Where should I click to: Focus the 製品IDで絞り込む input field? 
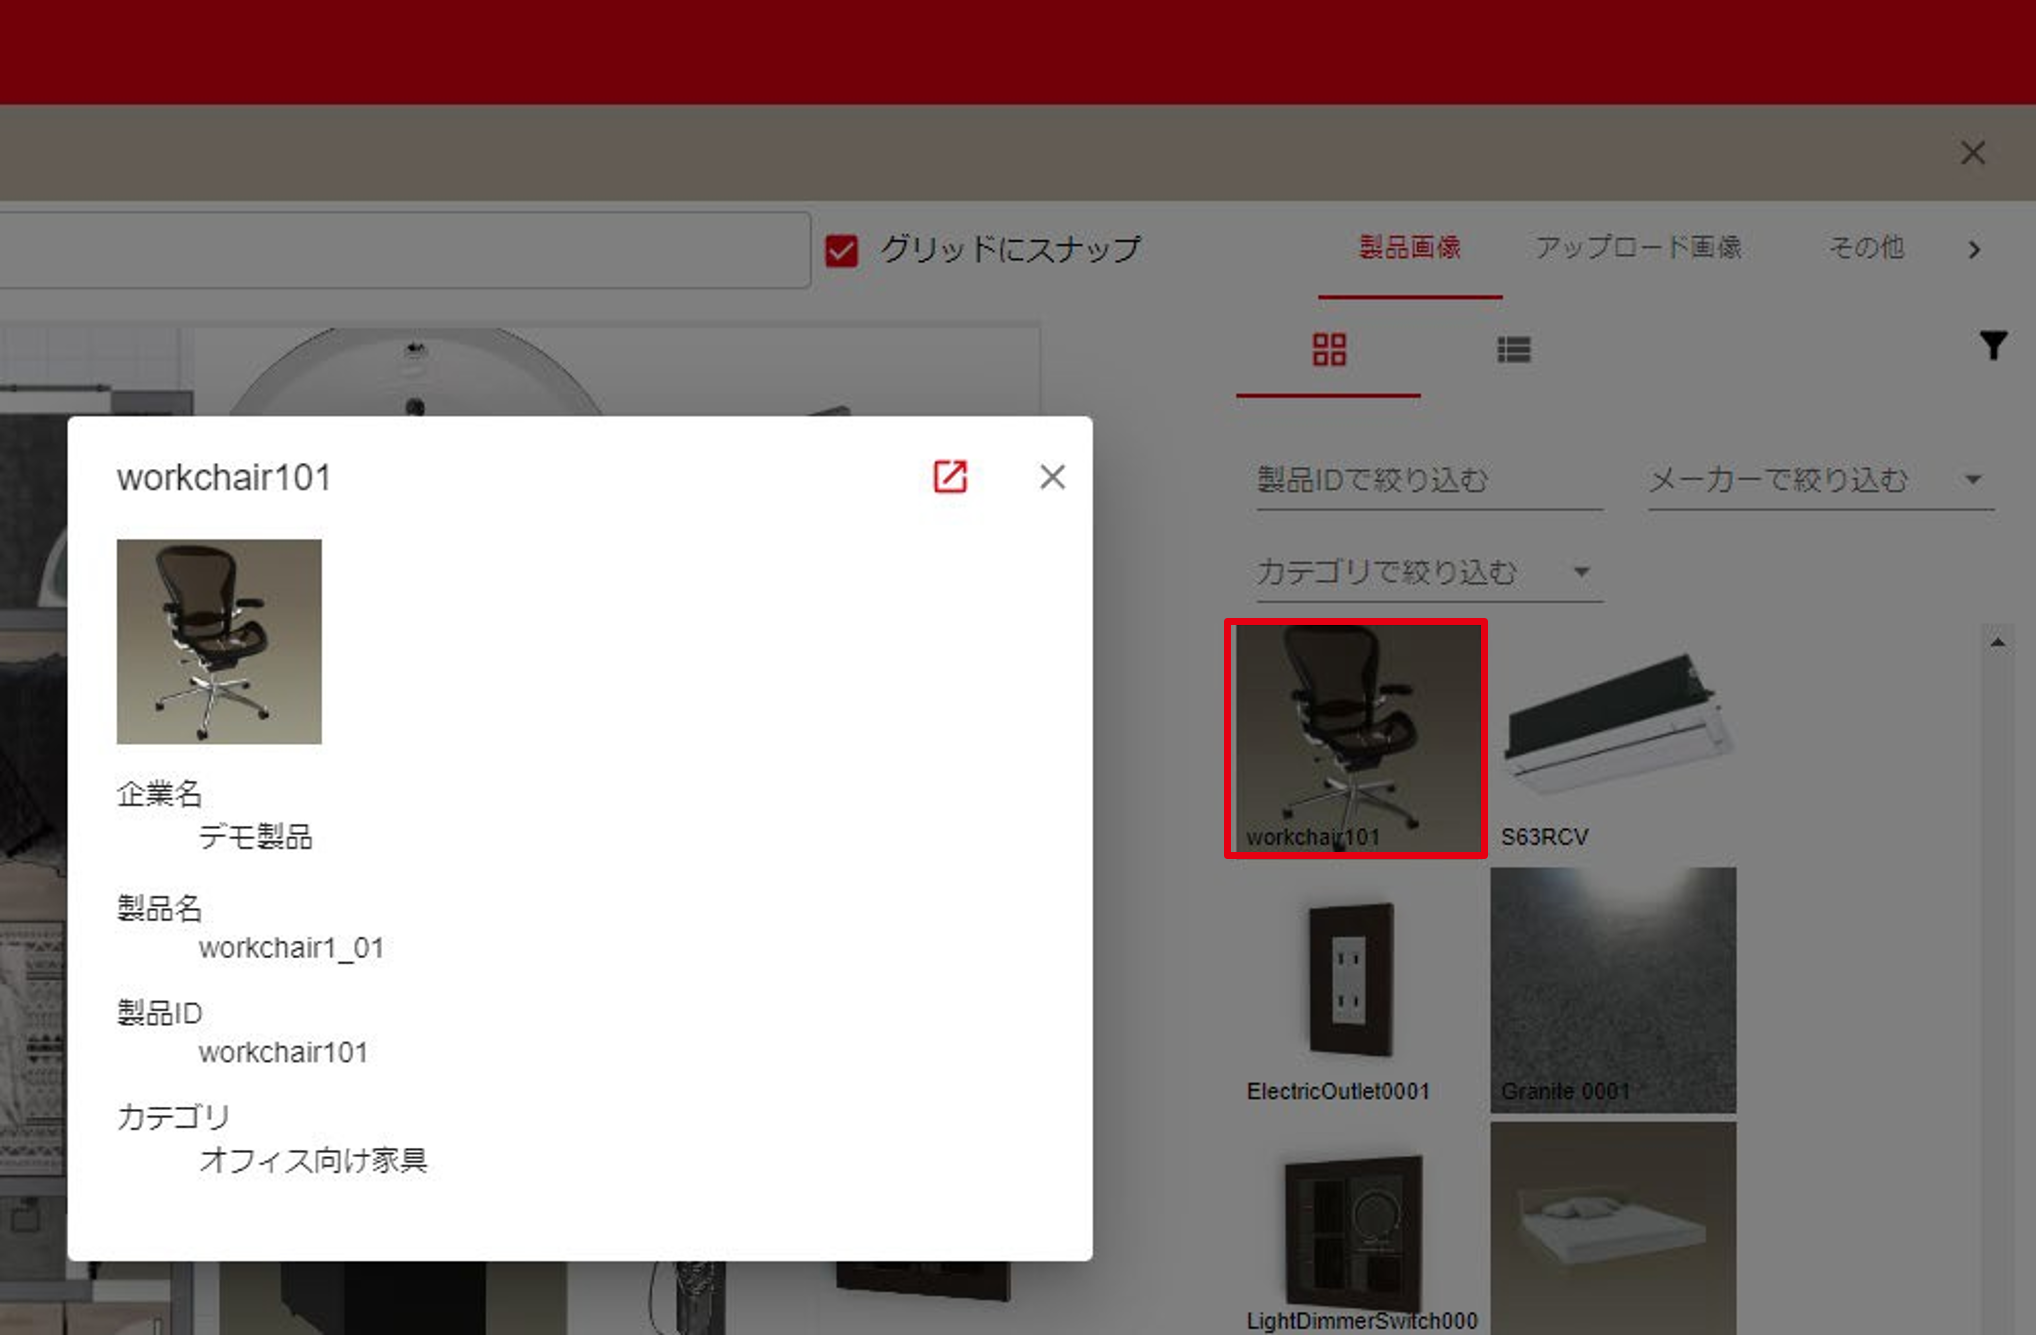1429,481
